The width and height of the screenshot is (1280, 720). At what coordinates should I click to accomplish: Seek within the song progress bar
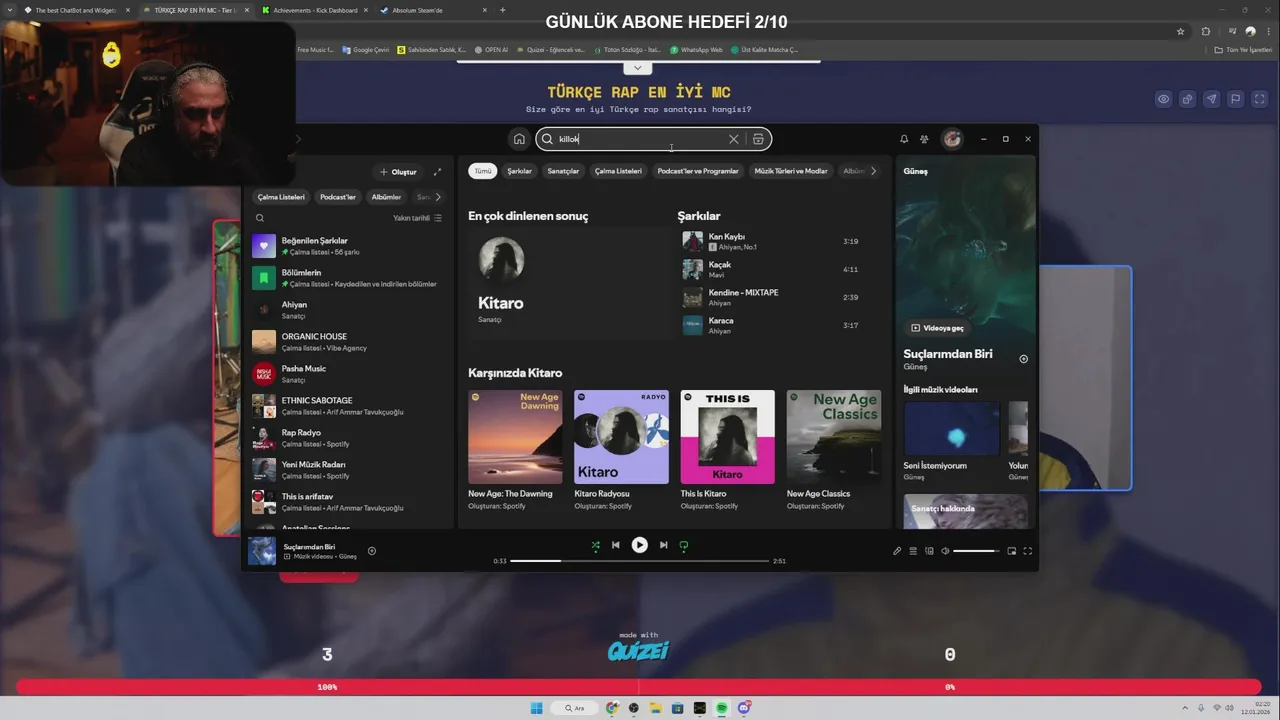[x=639, y=561]
